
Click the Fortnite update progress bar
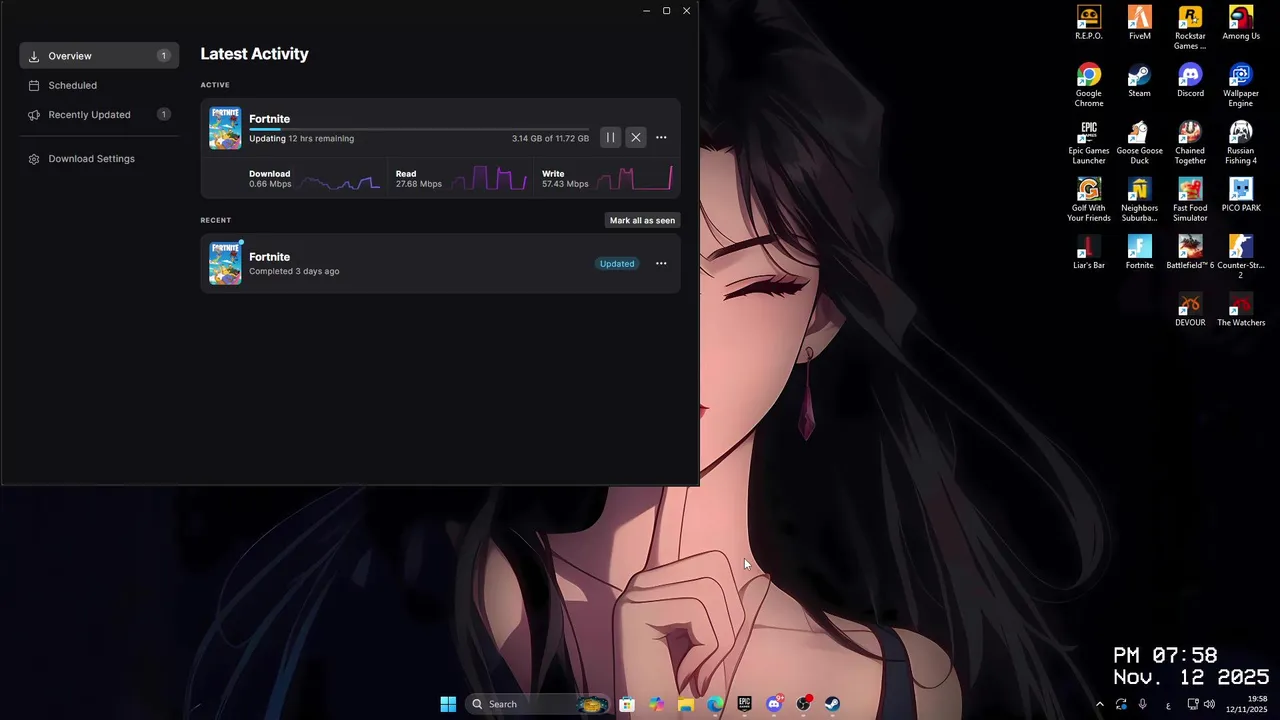click(x=419, y=129)
